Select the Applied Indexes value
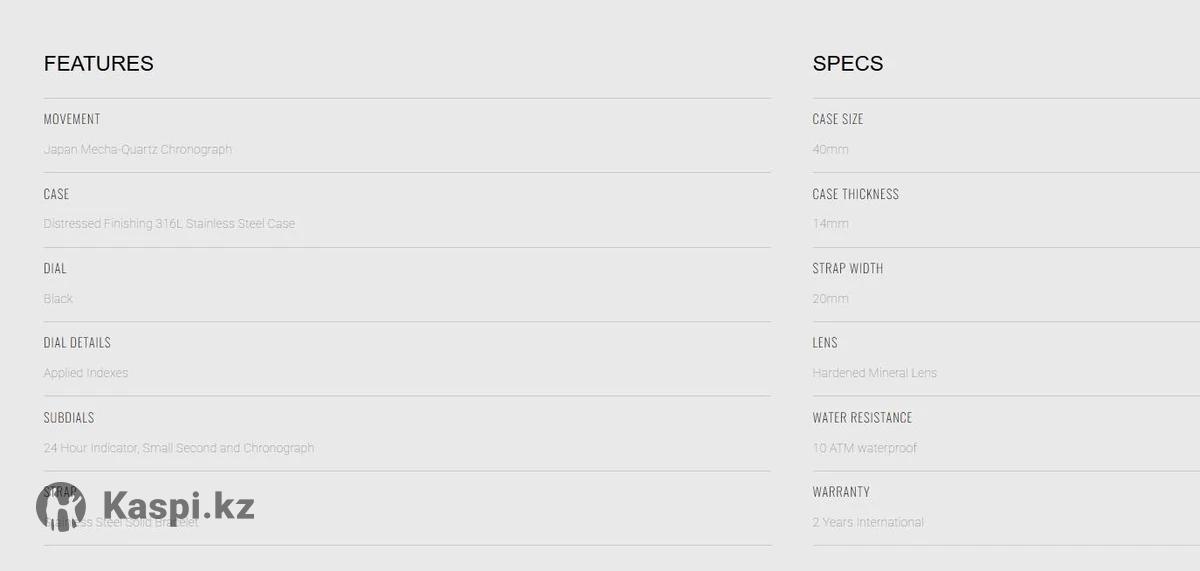This screenshot has height=571, width=1200. 86,373
